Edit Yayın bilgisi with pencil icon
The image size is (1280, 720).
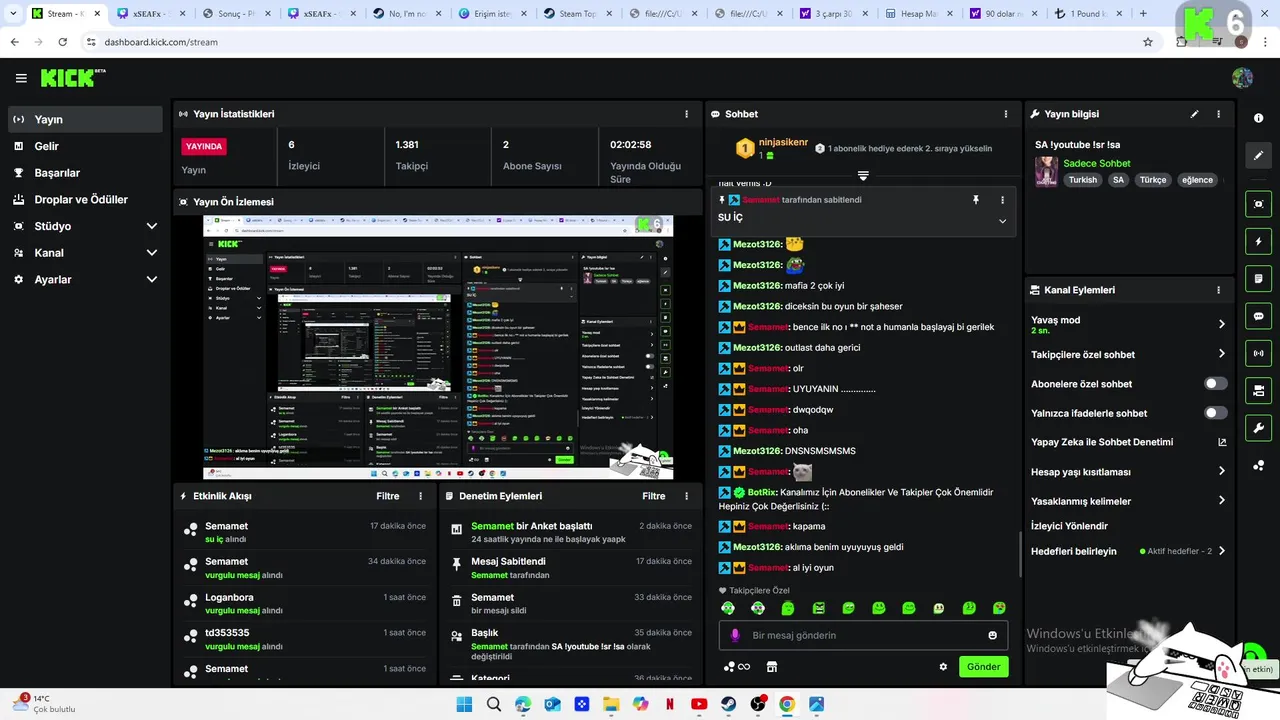tap(1194, 114)
